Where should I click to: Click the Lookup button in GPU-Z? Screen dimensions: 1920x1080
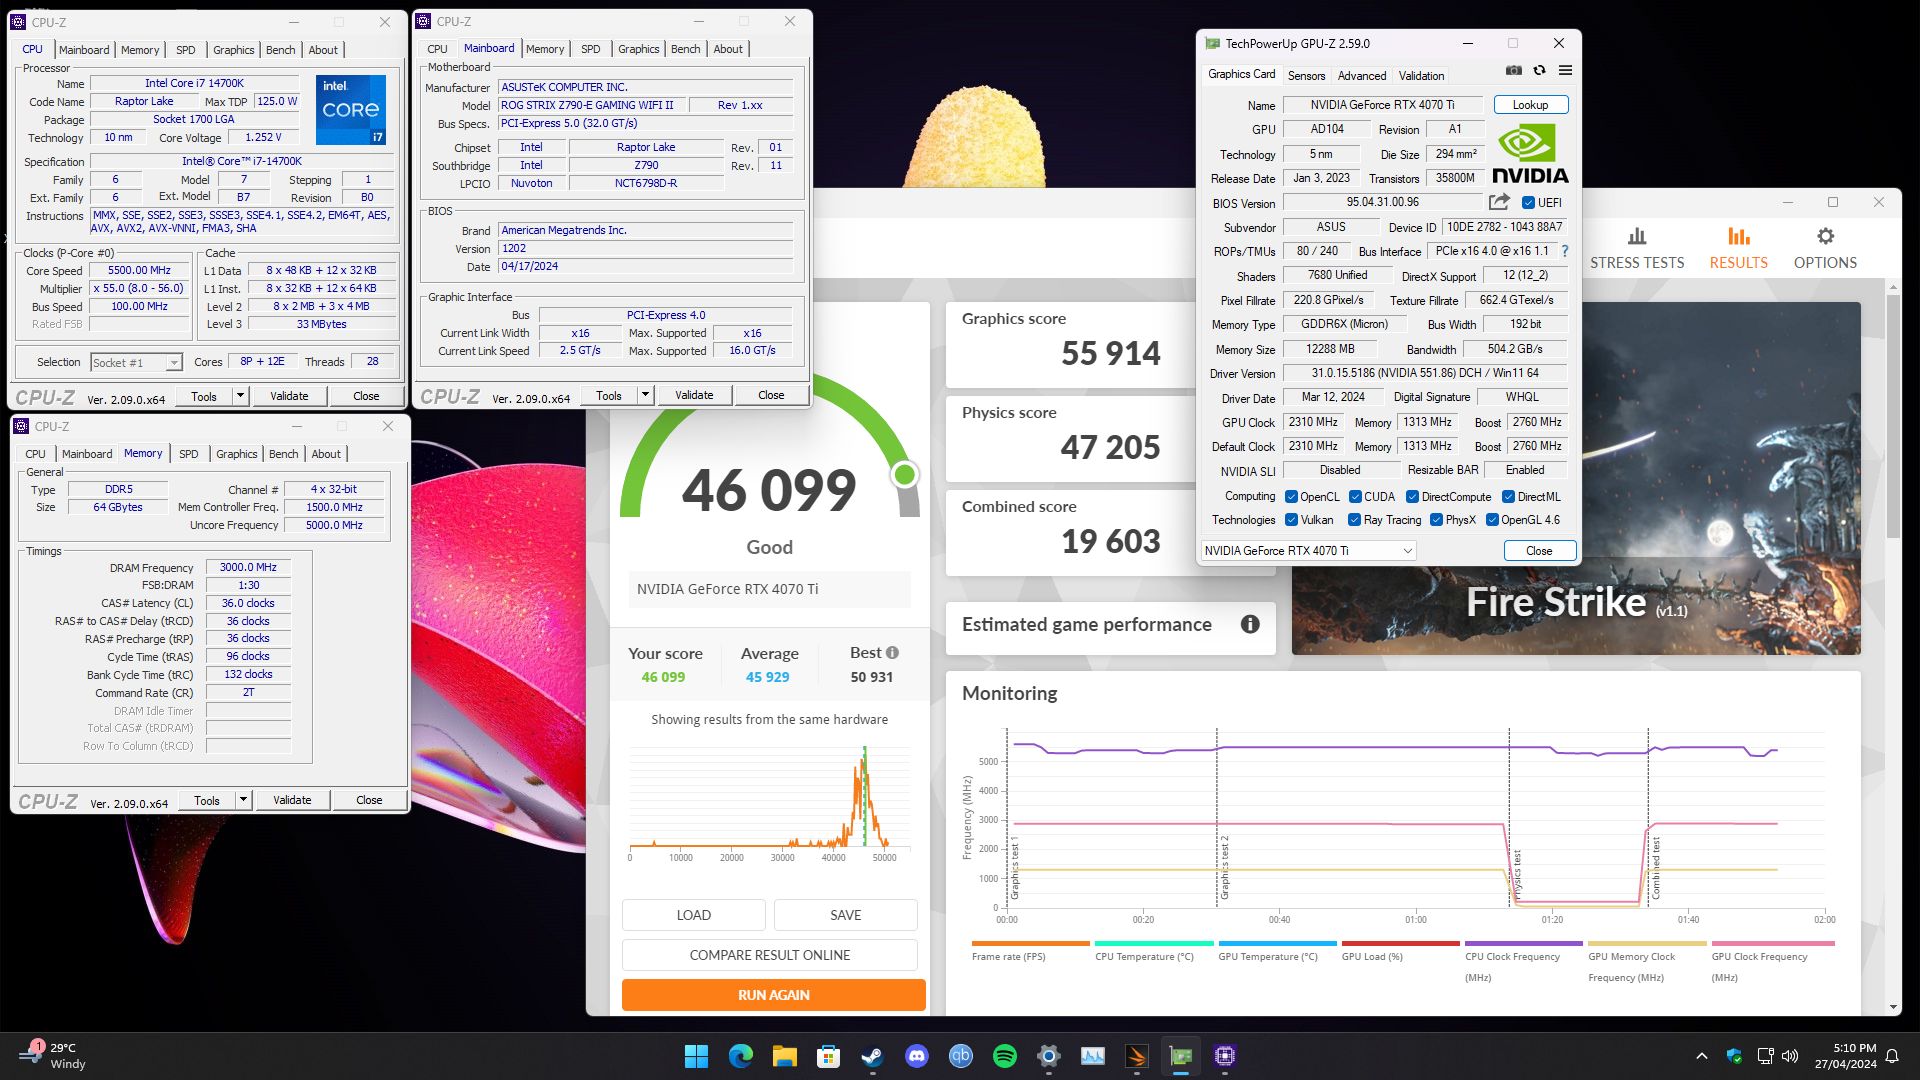(1530, 105)
